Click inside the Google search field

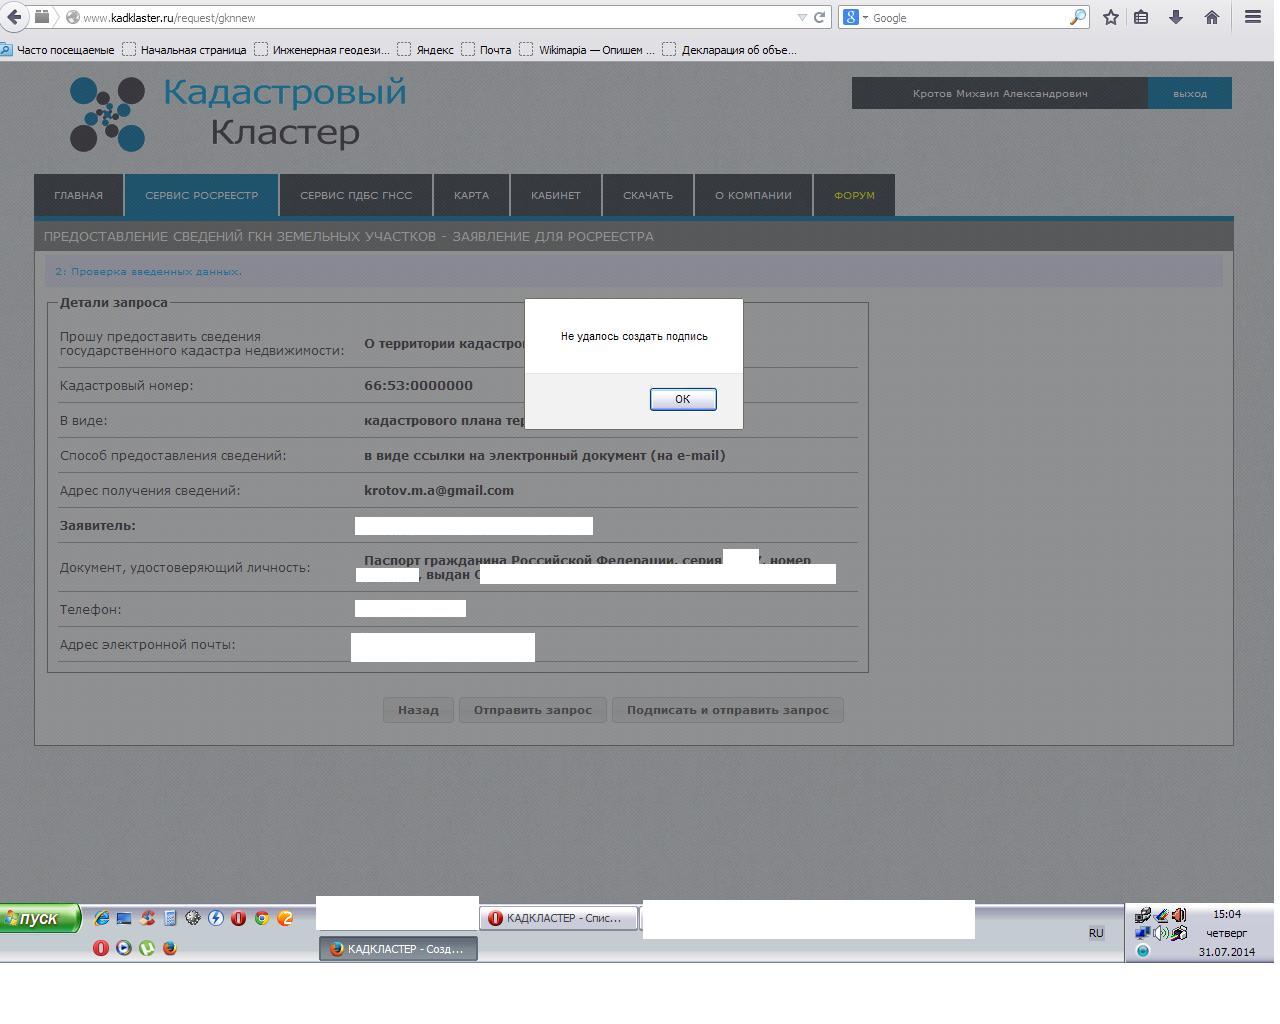click(965, 17)
